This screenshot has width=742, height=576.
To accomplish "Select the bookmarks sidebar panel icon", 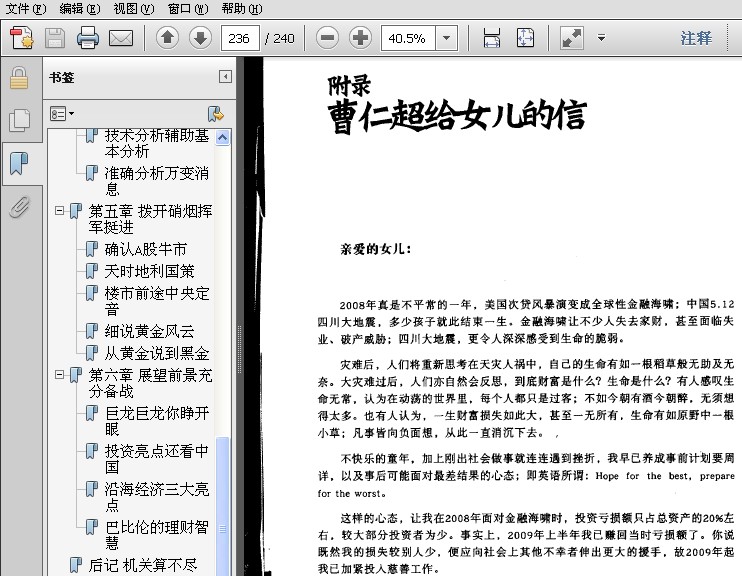I will [19, 164].
